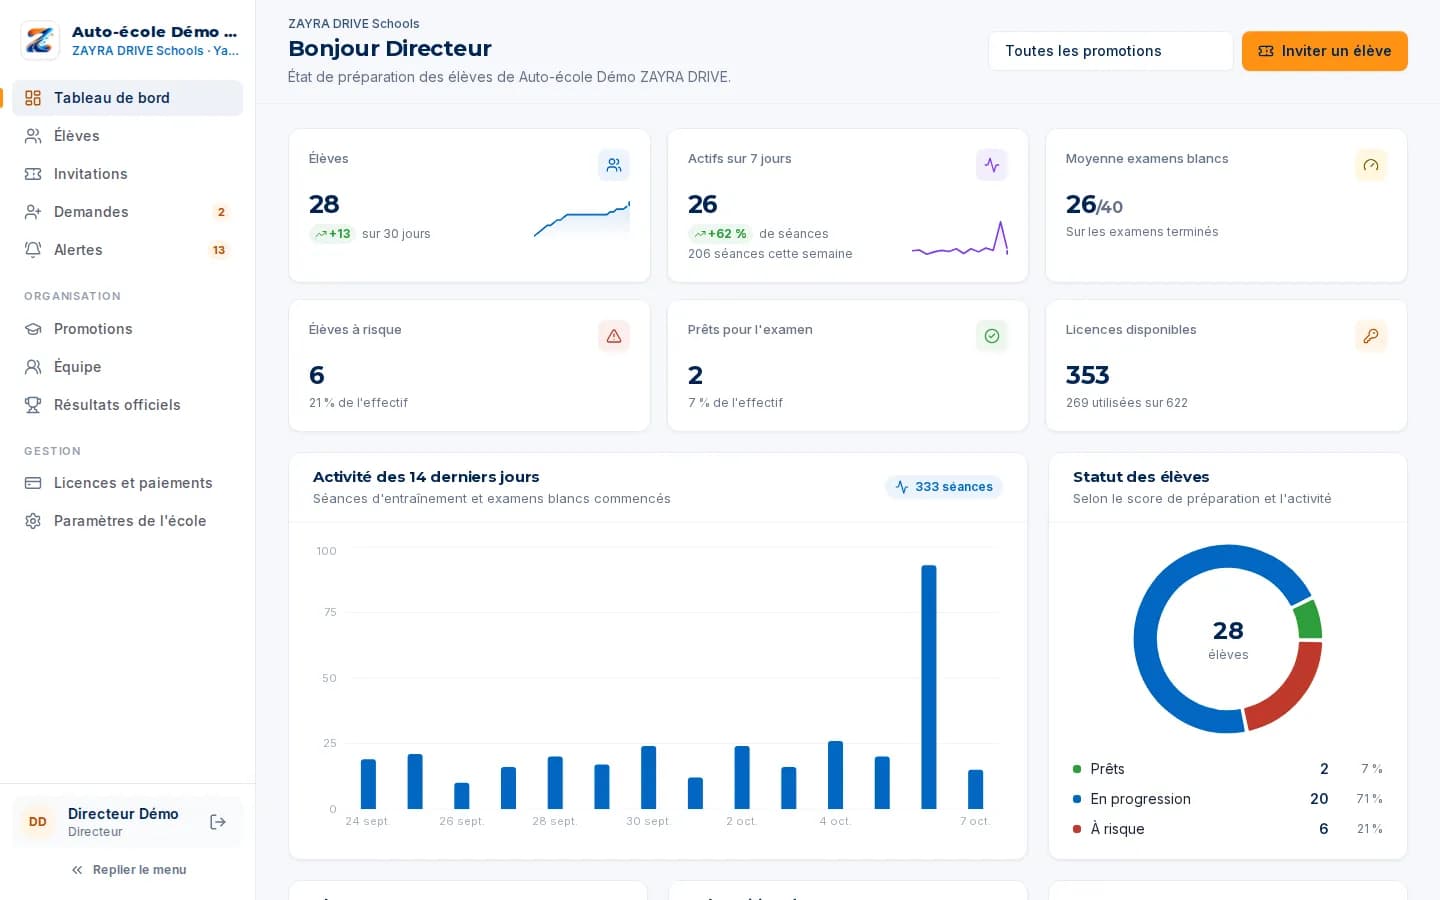Click the Replier le menu chevrons icon
Image resolution: width=1440 pixels, height=900 pixels.
[77, 870]
